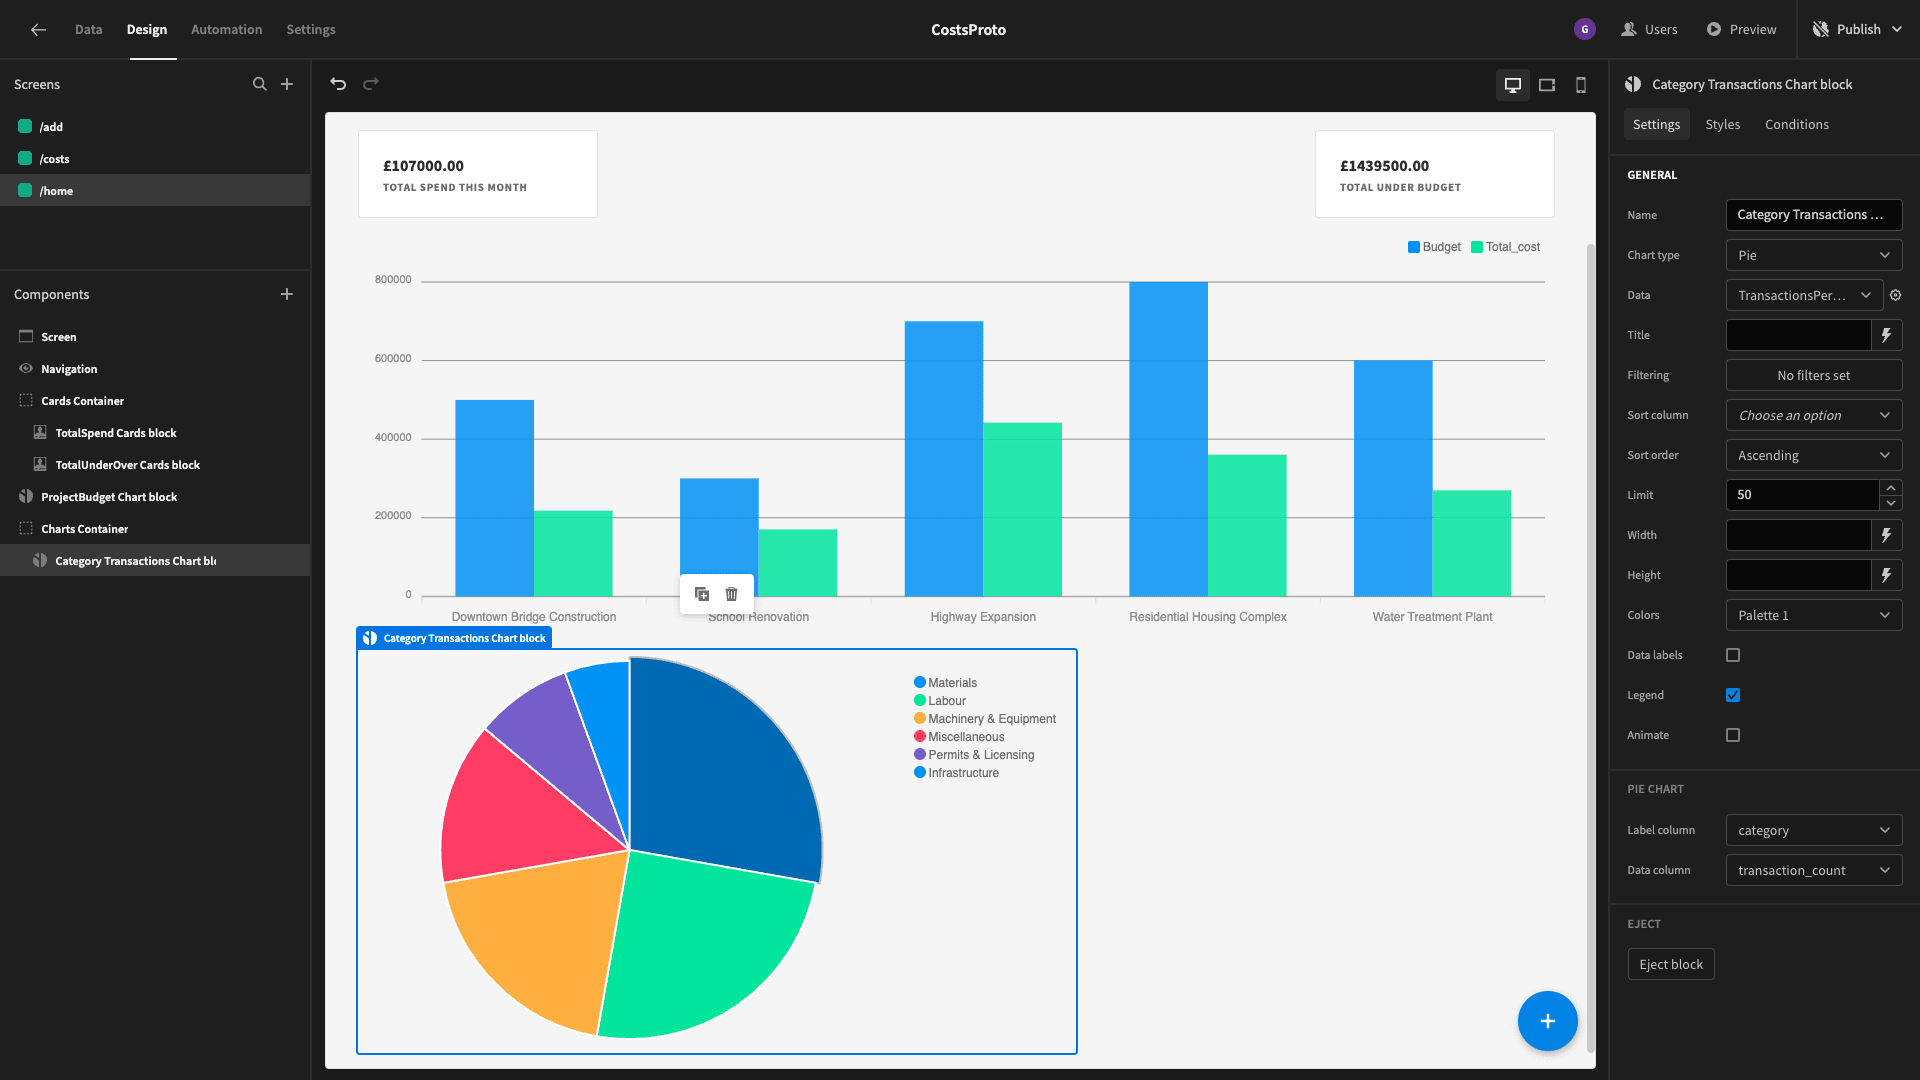The height and width of the screenshot is (1080, 1920).
Task: Switch to tablet preview icon
Action: pos(1547,85)
